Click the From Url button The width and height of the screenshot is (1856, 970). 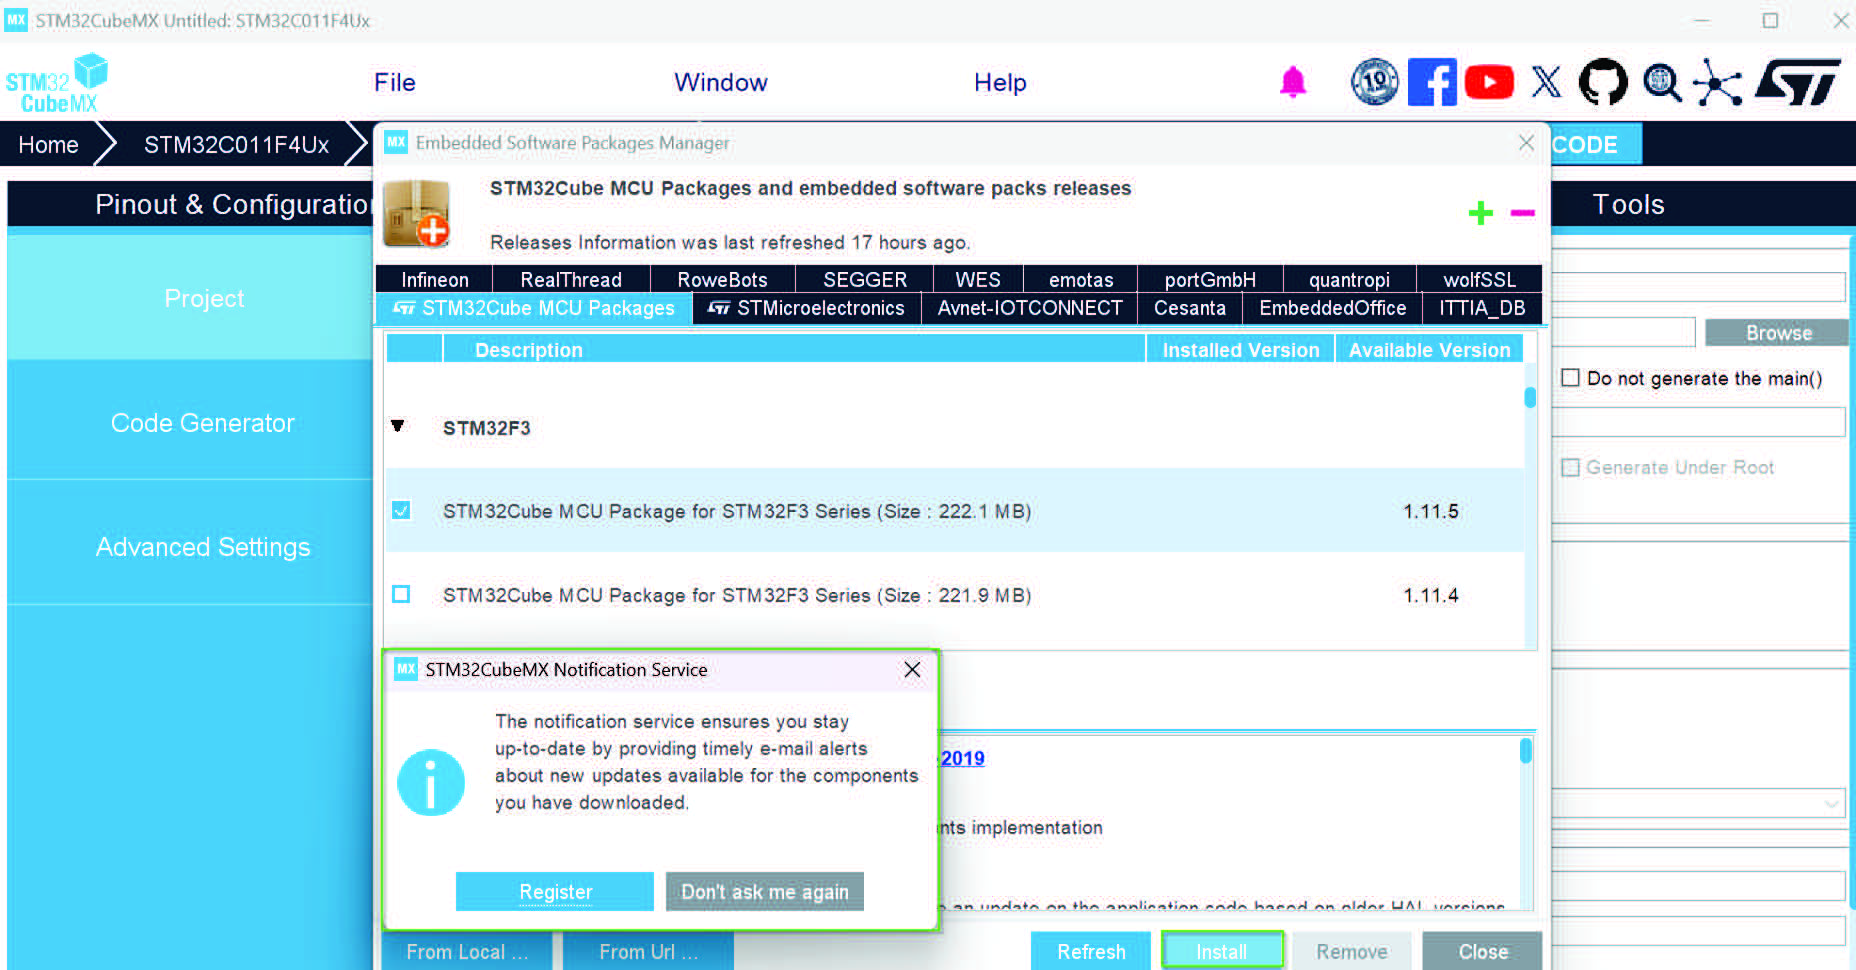(649, 952)
